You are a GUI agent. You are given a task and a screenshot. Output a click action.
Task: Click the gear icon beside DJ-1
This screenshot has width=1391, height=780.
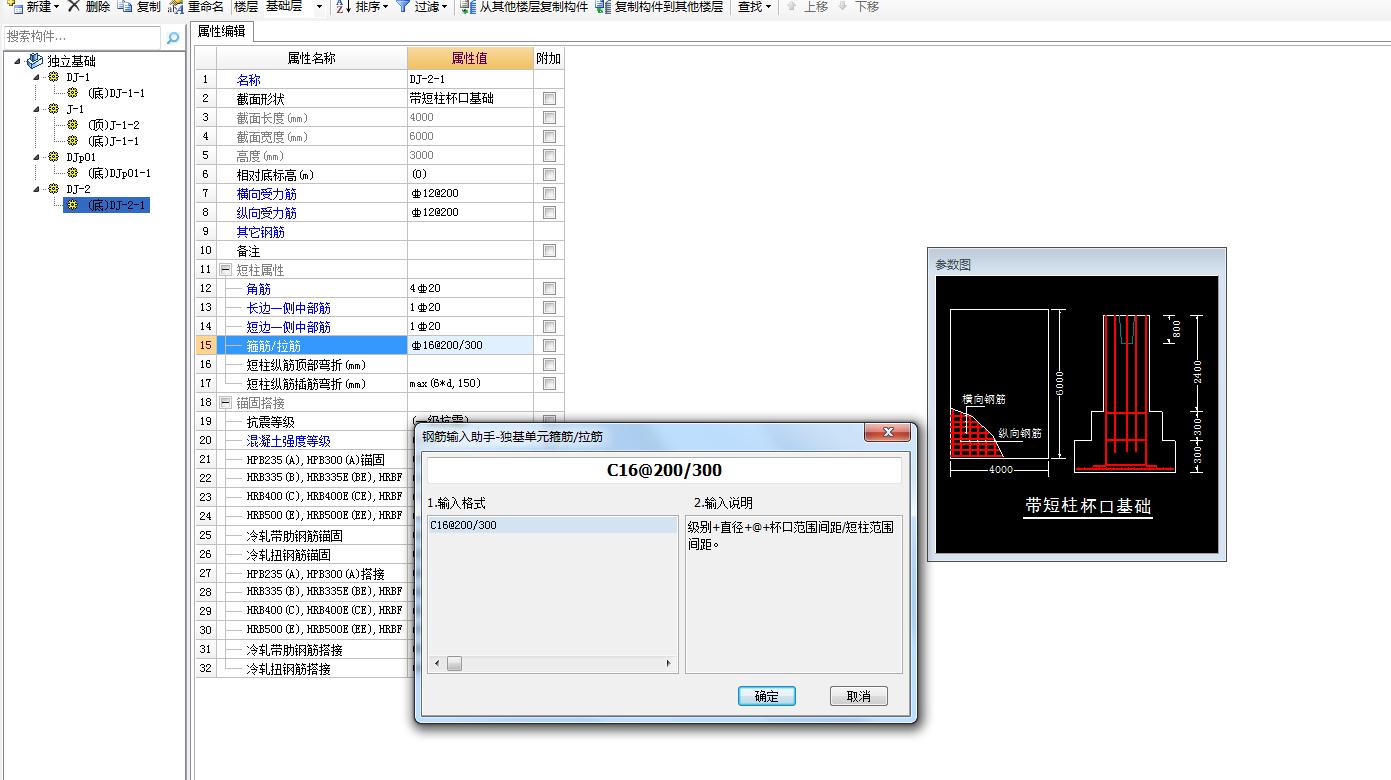[x=54, y=77]
